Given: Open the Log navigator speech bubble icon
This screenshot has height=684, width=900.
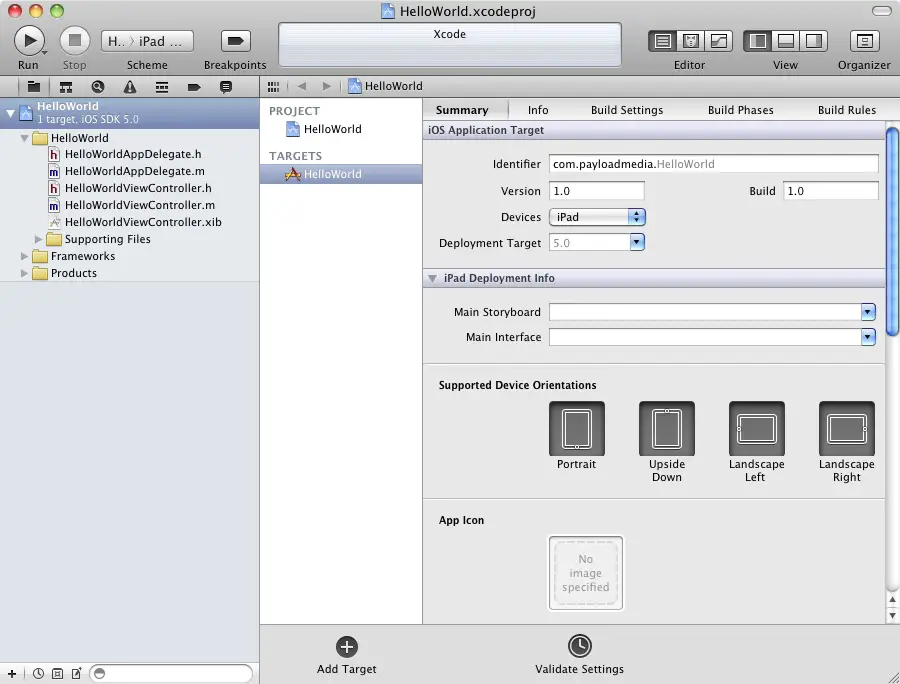Looking at the screenshot, I should tap(226, 87).
